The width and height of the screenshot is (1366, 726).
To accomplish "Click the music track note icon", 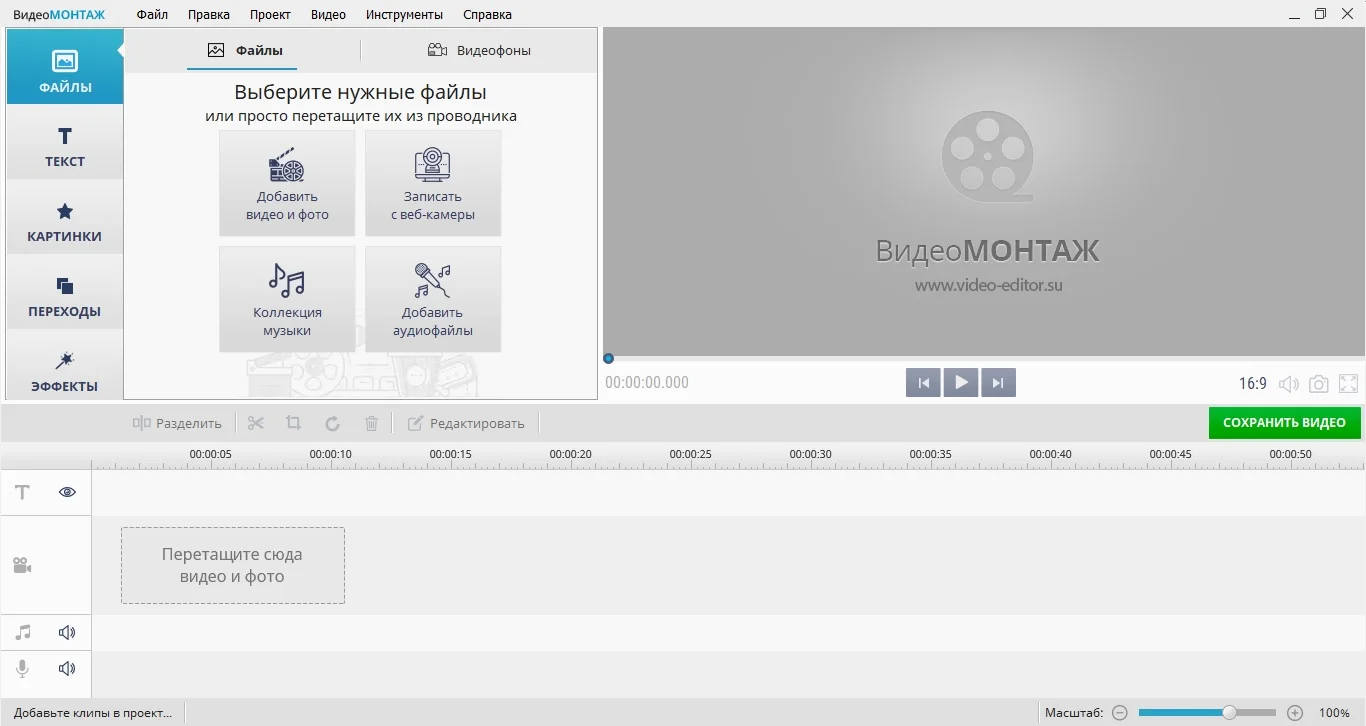I will click(23, 632).
